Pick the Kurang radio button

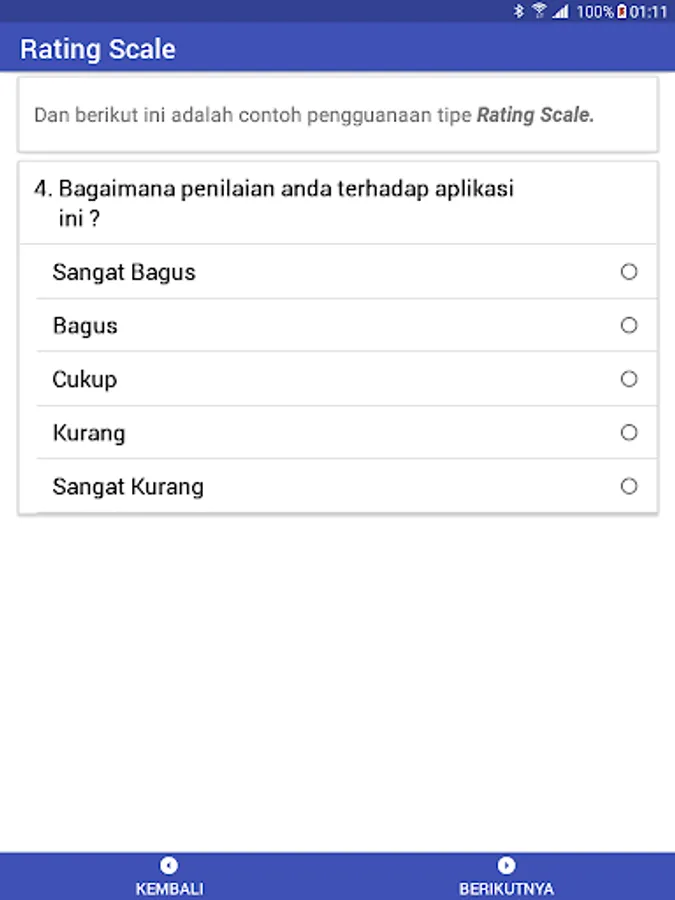(629, 433)
